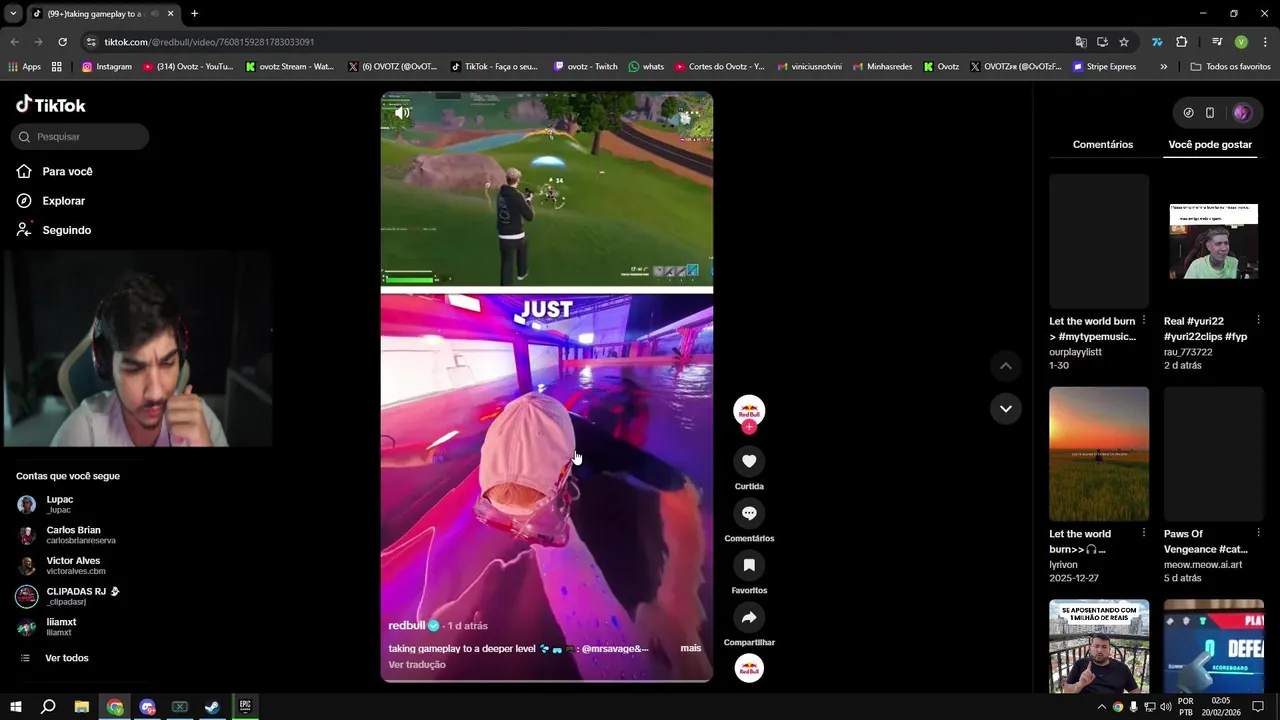
Task: Open the Todos os favoritos bookmarks folder
Action: coord(1230,67)
